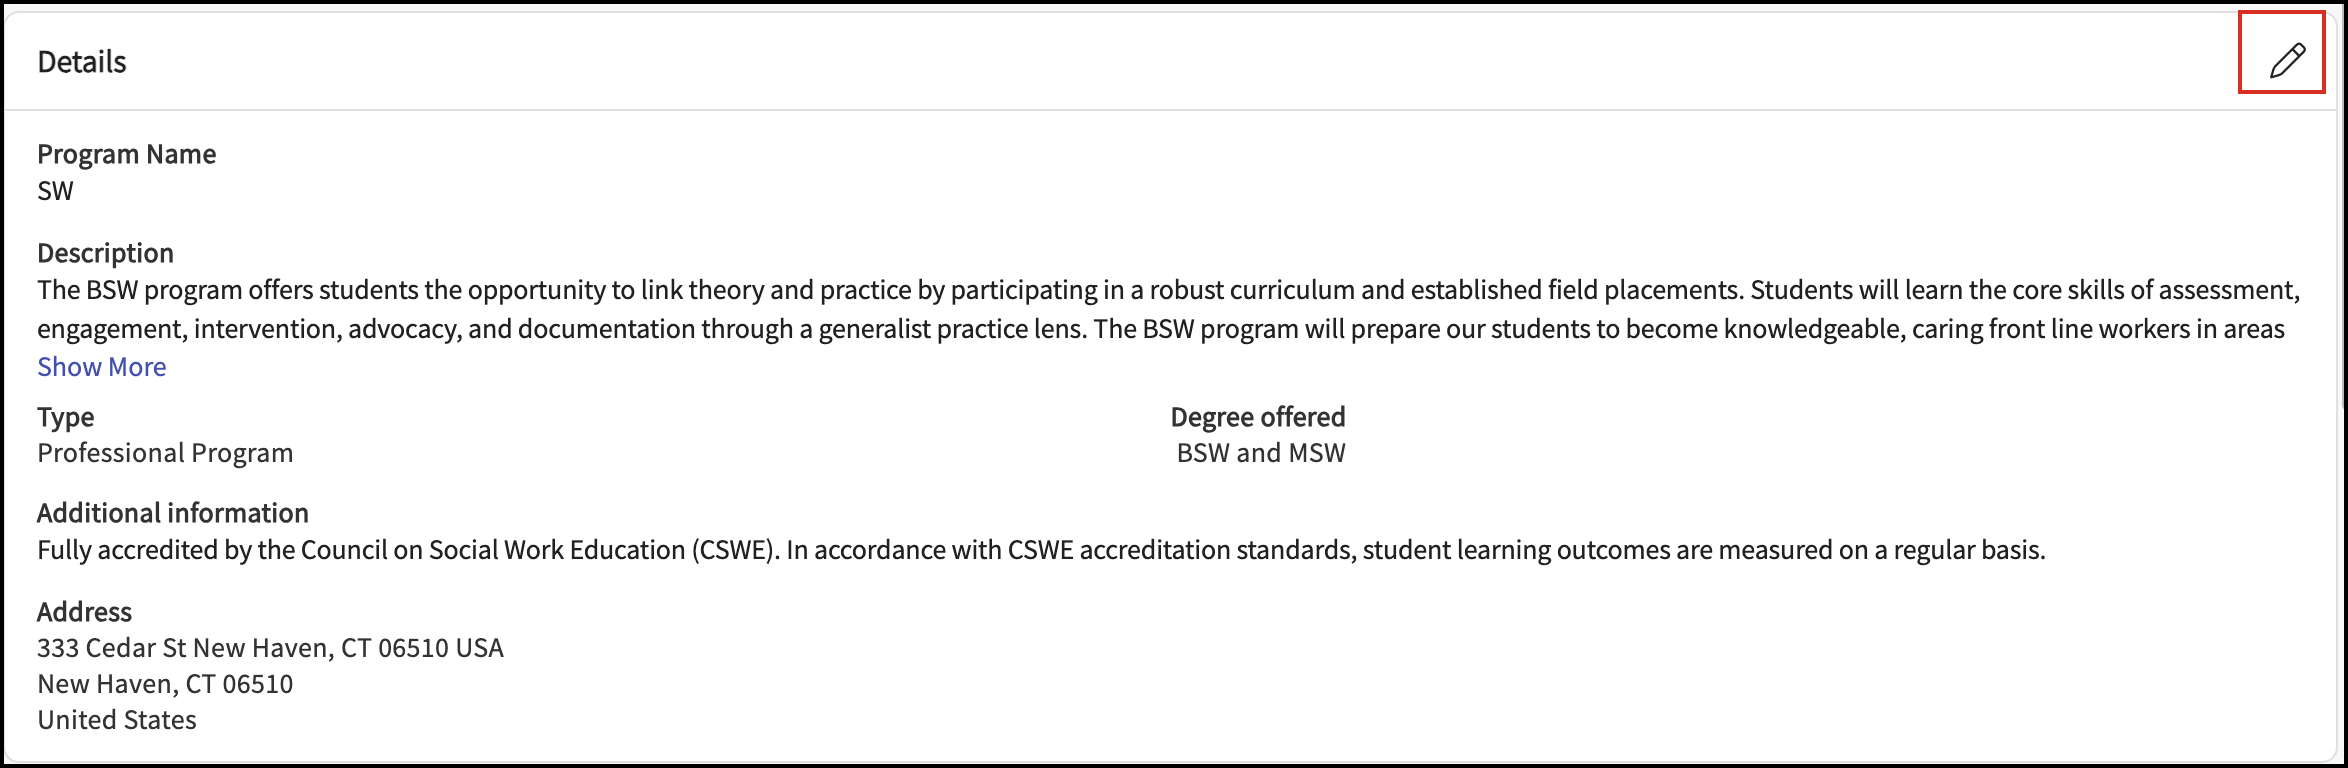Select the Program Name label

coord(127,154)
